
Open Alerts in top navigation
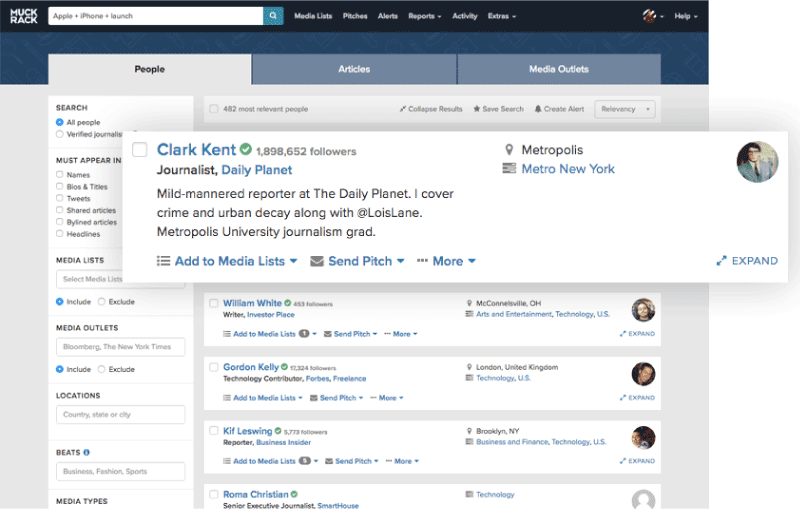point(388,16)
